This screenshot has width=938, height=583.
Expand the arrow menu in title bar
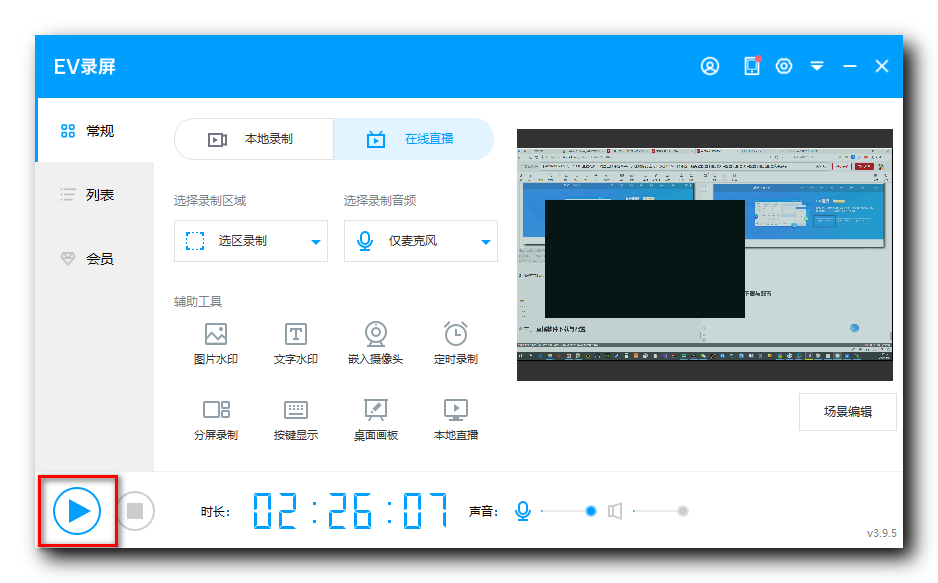[x=817, y=66]
